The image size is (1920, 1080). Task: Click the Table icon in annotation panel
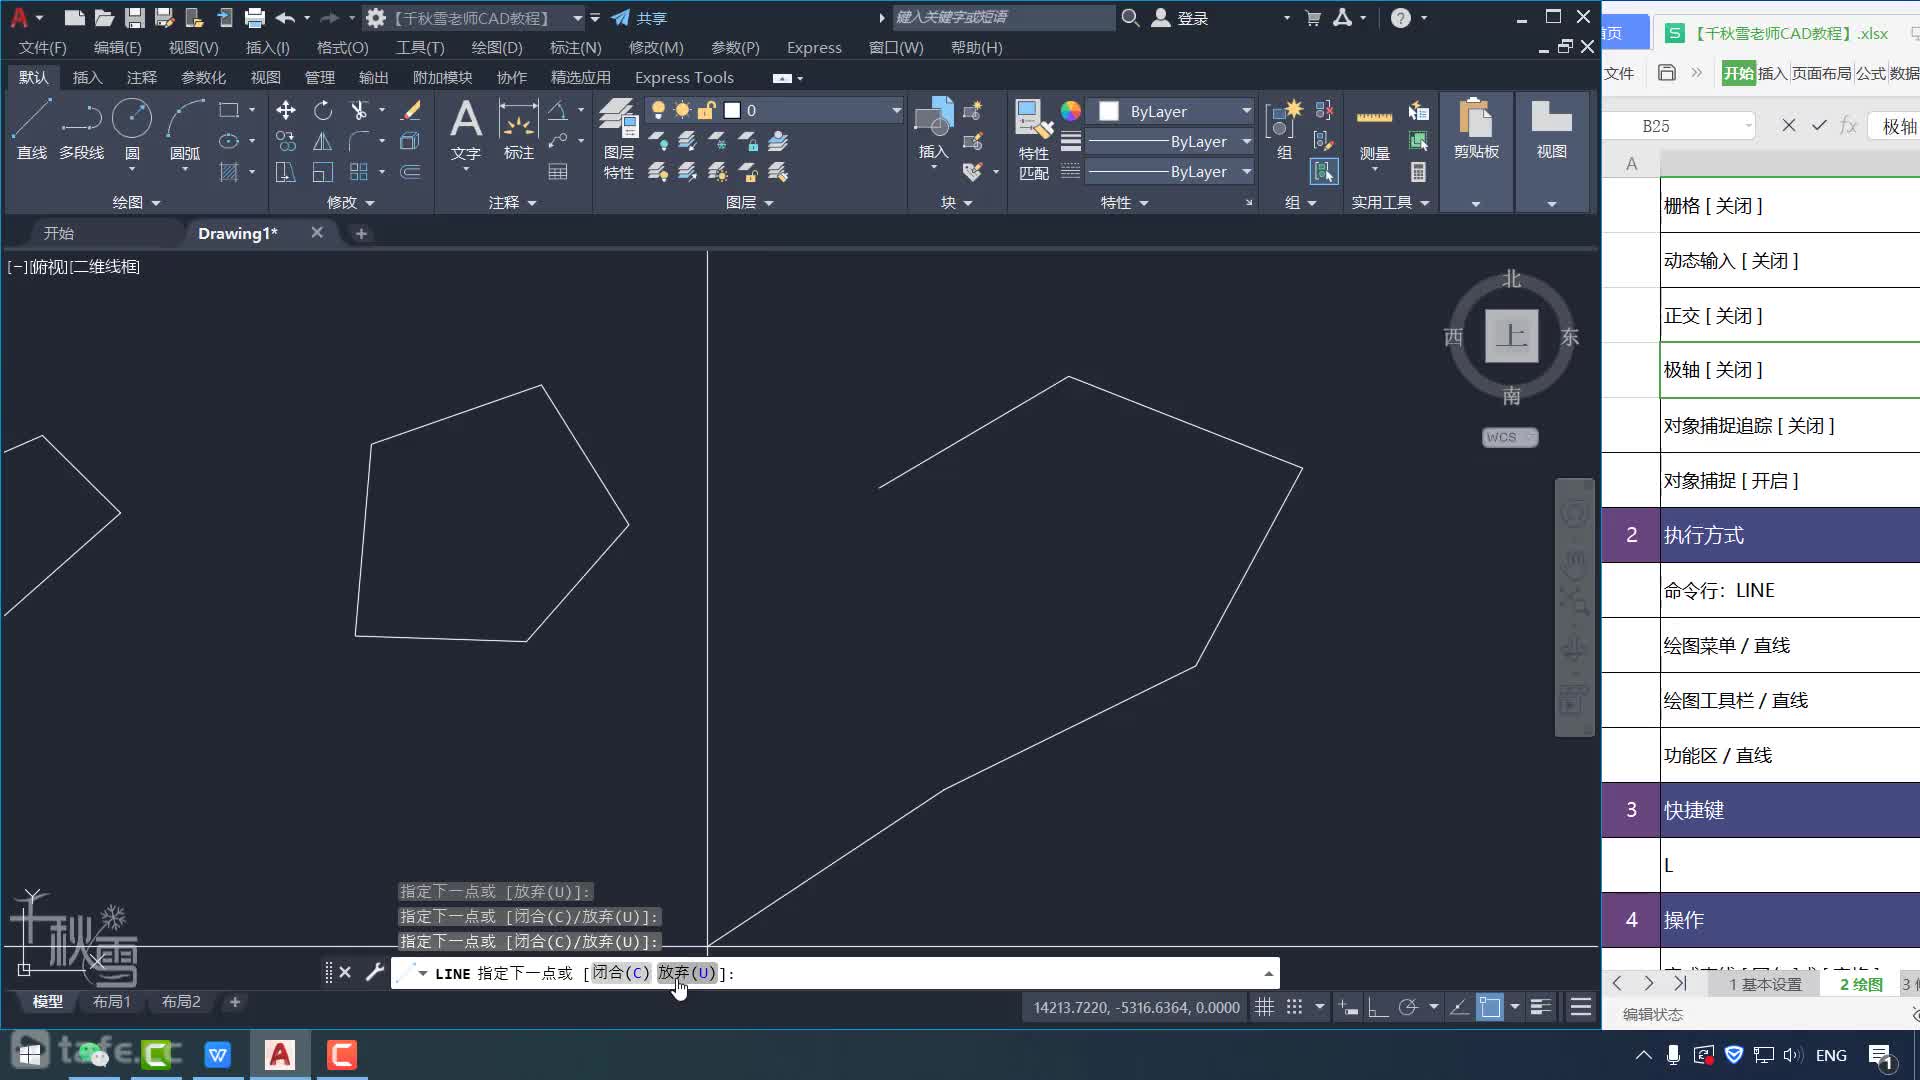click(558, 172)
